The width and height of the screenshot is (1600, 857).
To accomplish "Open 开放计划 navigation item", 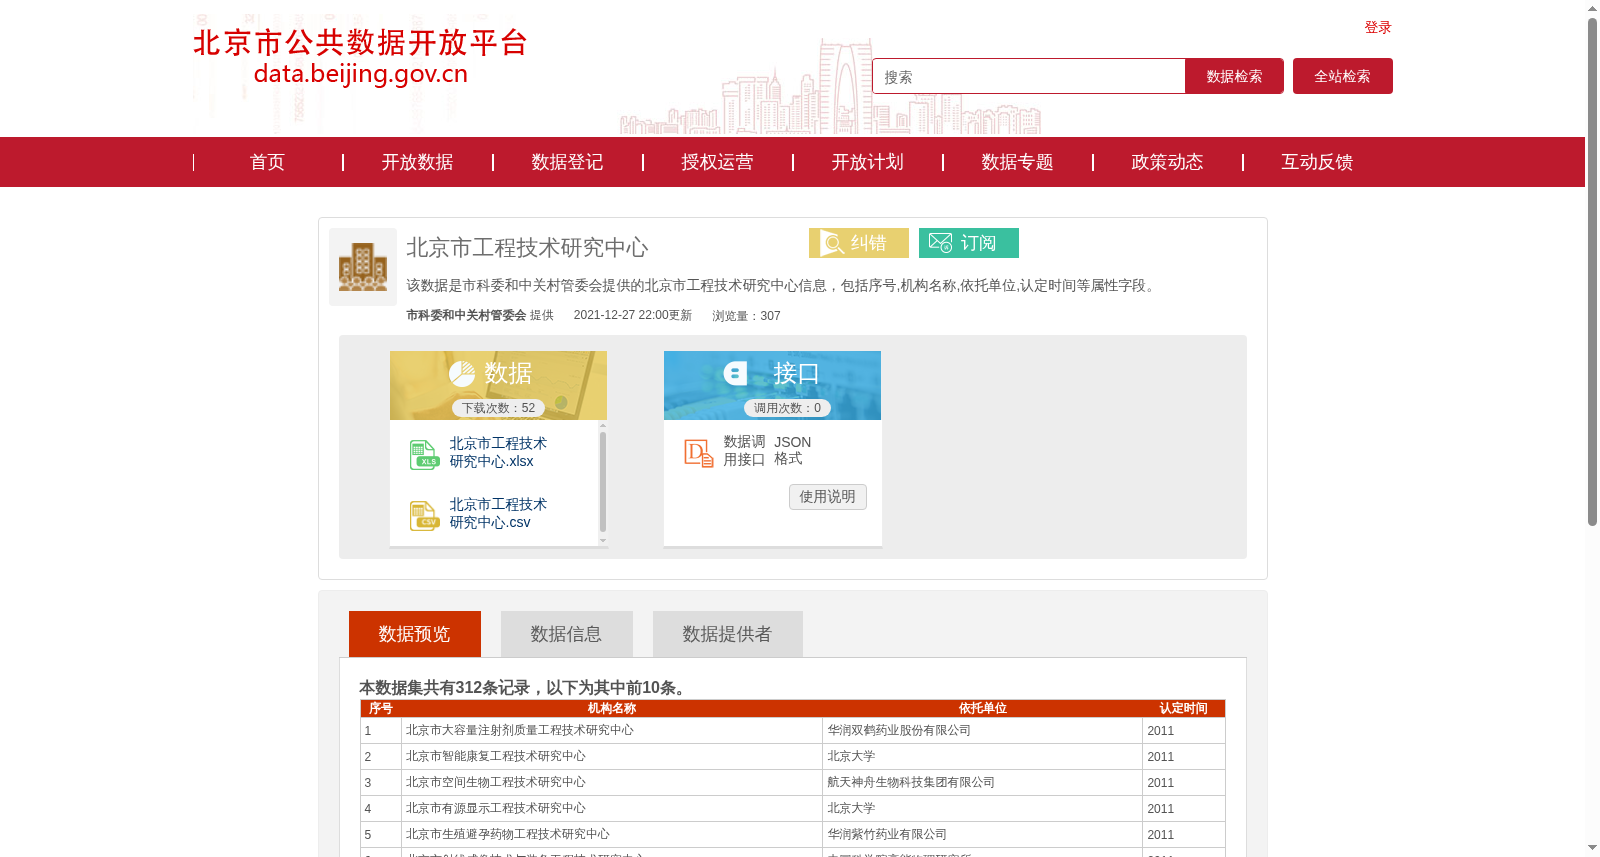I will [867, 162].
